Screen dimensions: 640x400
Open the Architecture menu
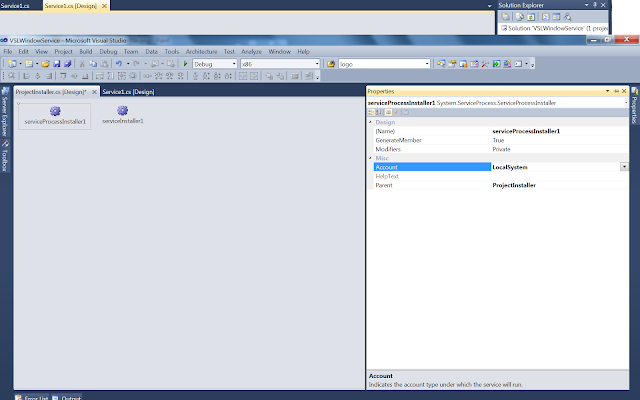click(202, 51)
